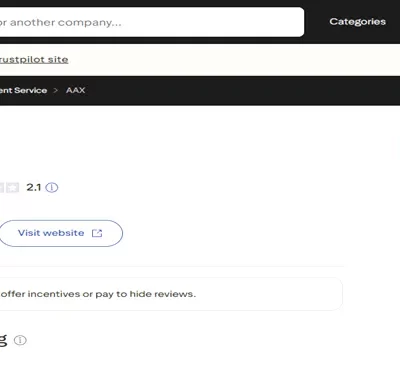
Task: Click empty black breadcrumb bar right of AAX
Action: tap(243, 90)
